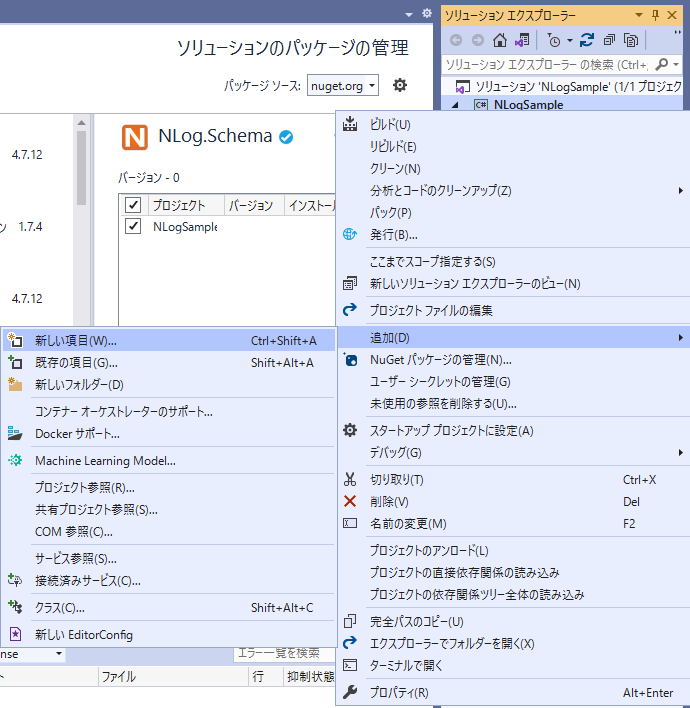Choose クリーン(N) from the context menu
This screenshot has width=690, height=708.
514,168
